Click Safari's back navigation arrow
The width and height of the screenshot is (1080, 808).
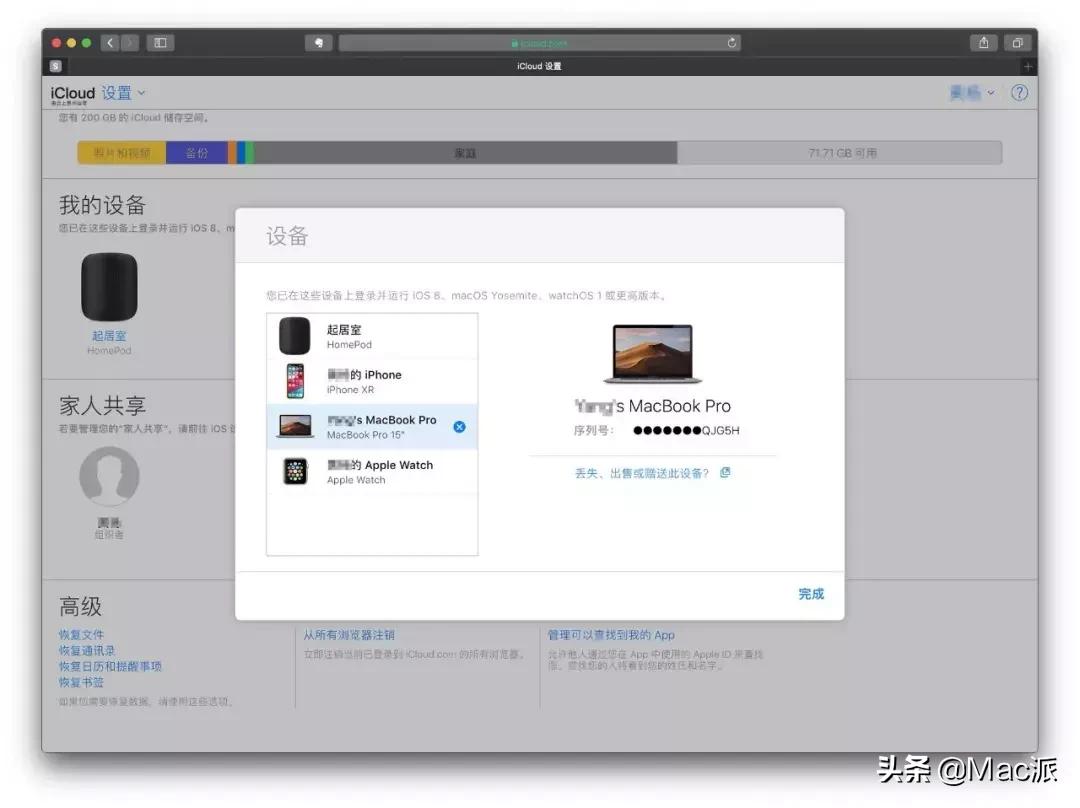point(109,43)
